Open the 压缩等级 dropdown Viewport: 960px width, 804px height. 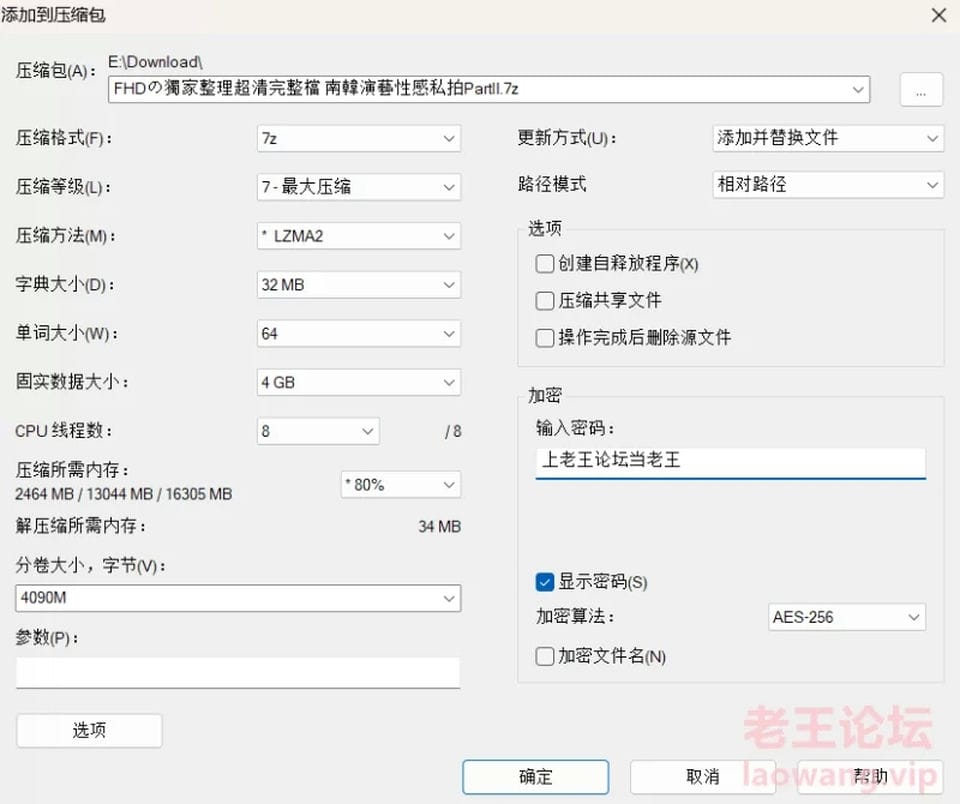359,187
